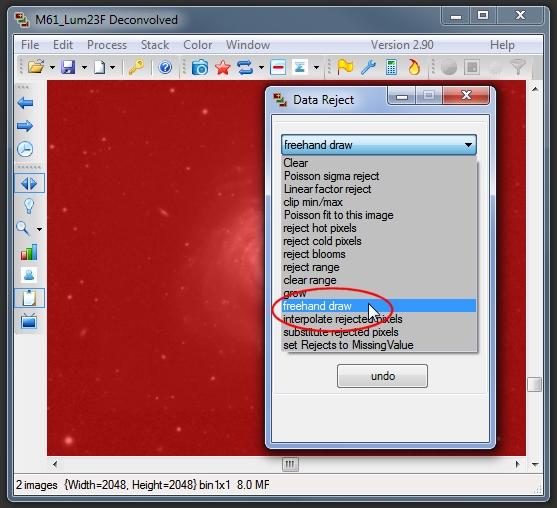Image resolution: width=557 pixels, height=508 pixels.
Task: Click the red star toolbar icon
Action: (x=223, y=67)
